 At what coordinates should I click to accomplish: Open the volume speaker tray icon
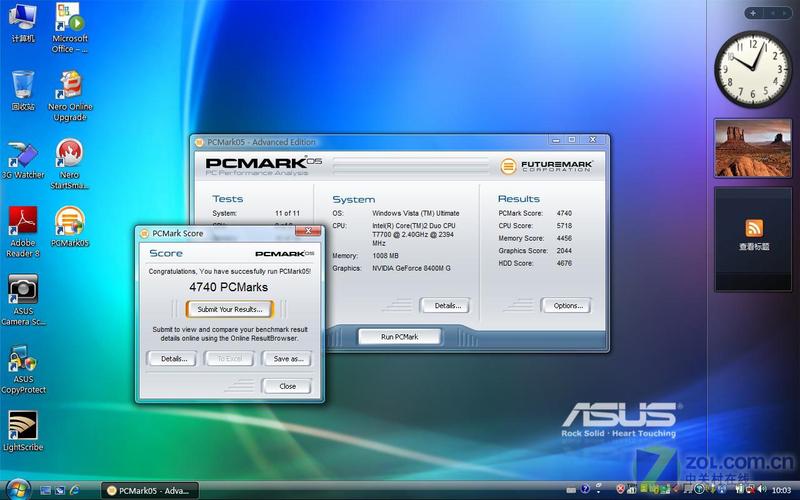(763, 490)
